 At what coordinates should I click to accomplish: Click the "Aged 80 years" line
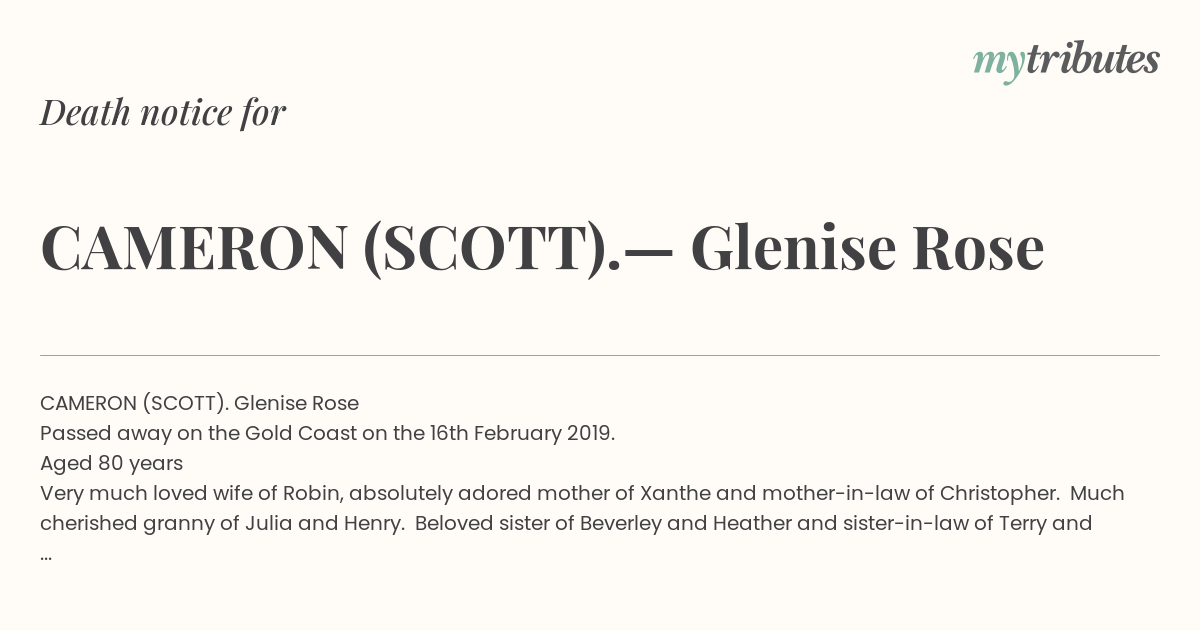pos(111,463)
